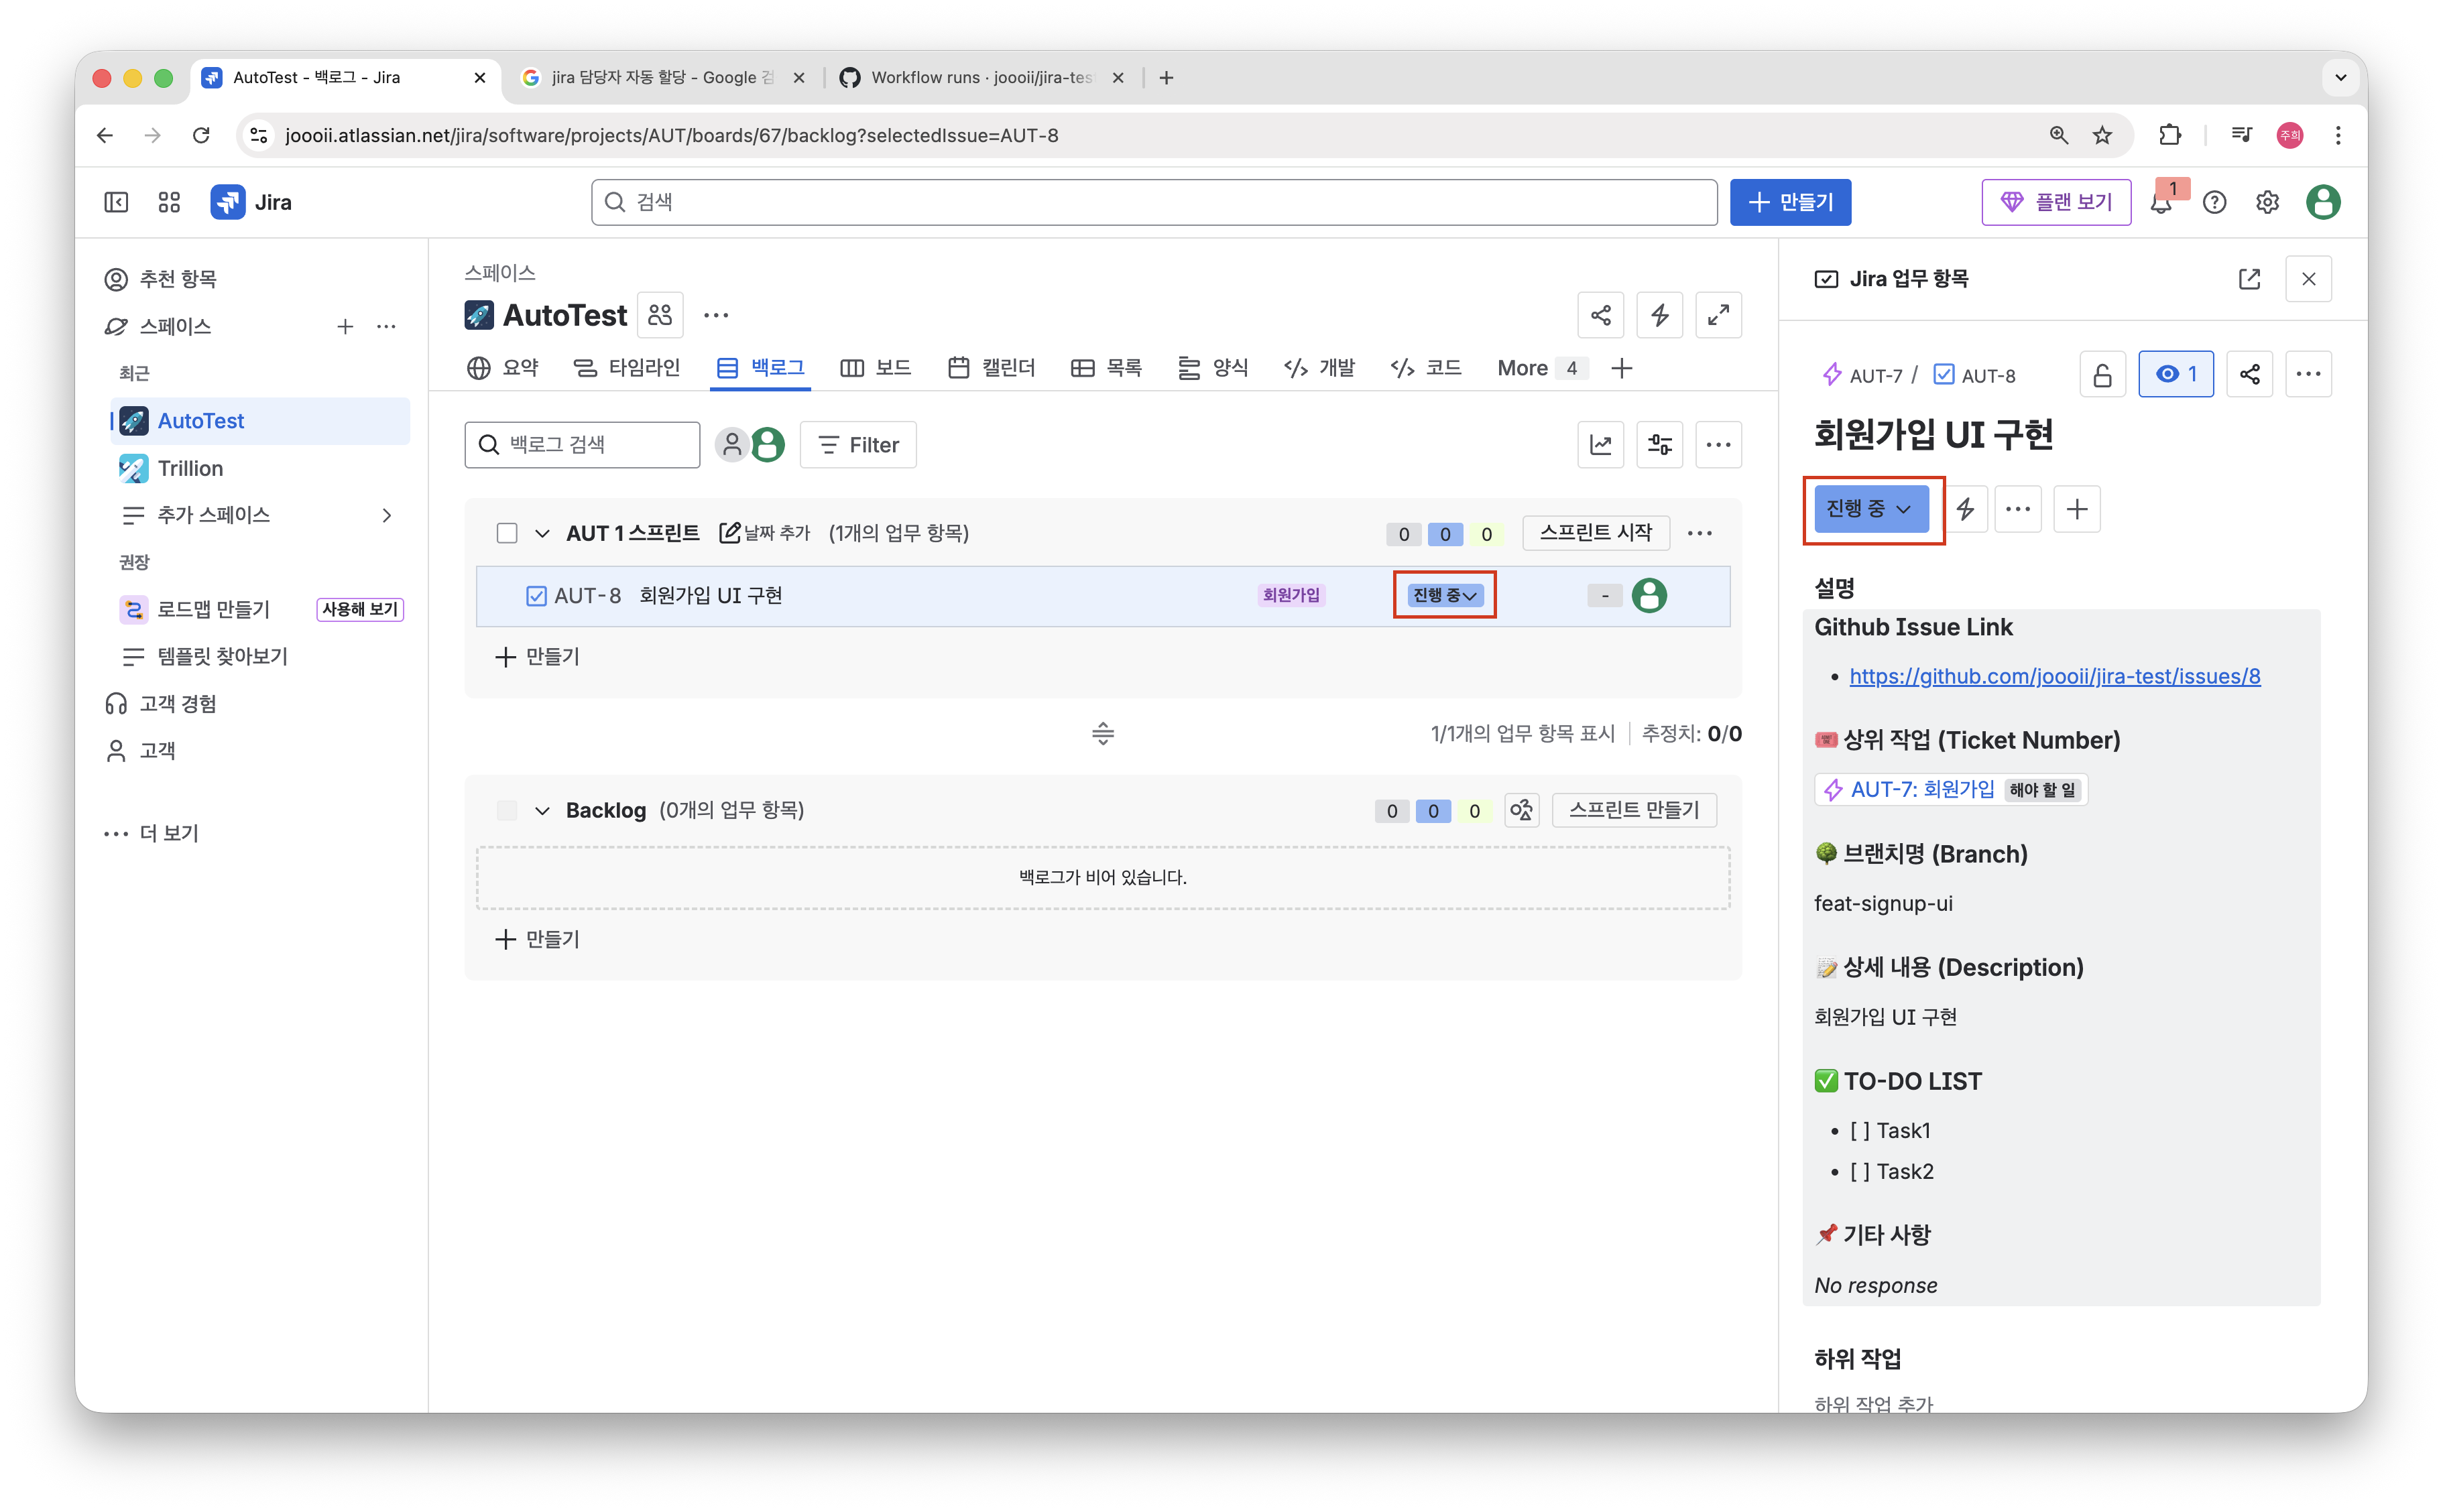Filter by the green assignee avatar
2443x1512 pixels.
[x=768, y=445]
